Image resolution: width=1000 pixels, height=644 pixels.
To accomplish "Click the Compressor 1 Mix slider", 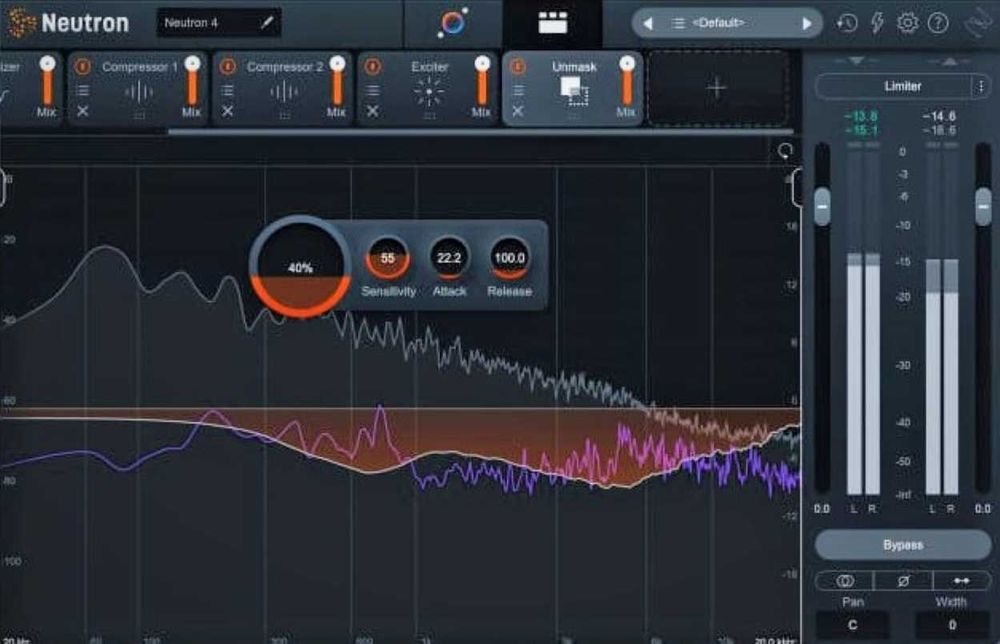I will 192,81.
